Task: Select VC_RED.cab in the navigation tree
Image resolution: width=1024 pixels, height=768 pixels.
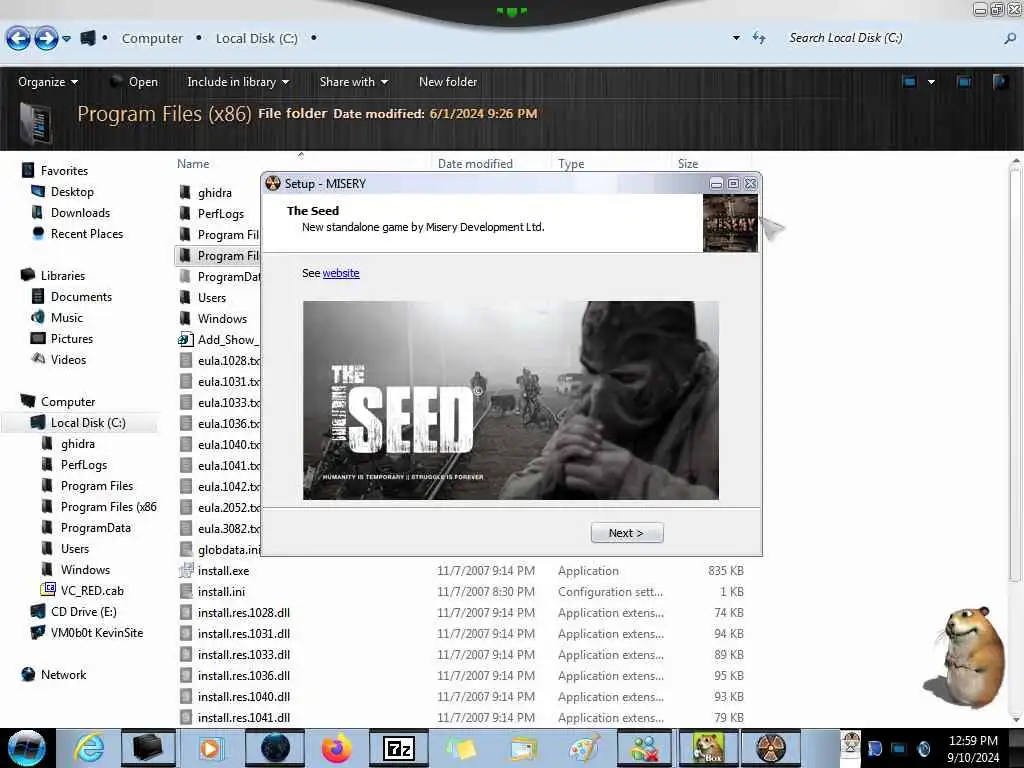Action: pos(91,590)
